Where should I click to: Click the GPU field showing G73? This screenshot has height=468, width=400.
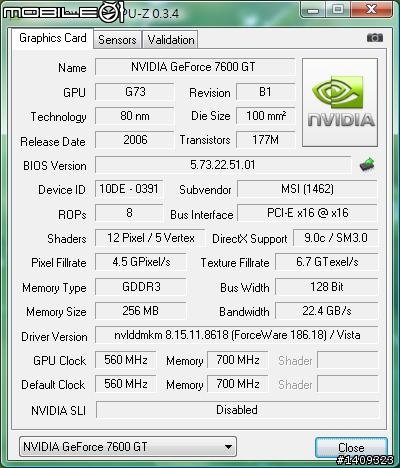(135, 92)
